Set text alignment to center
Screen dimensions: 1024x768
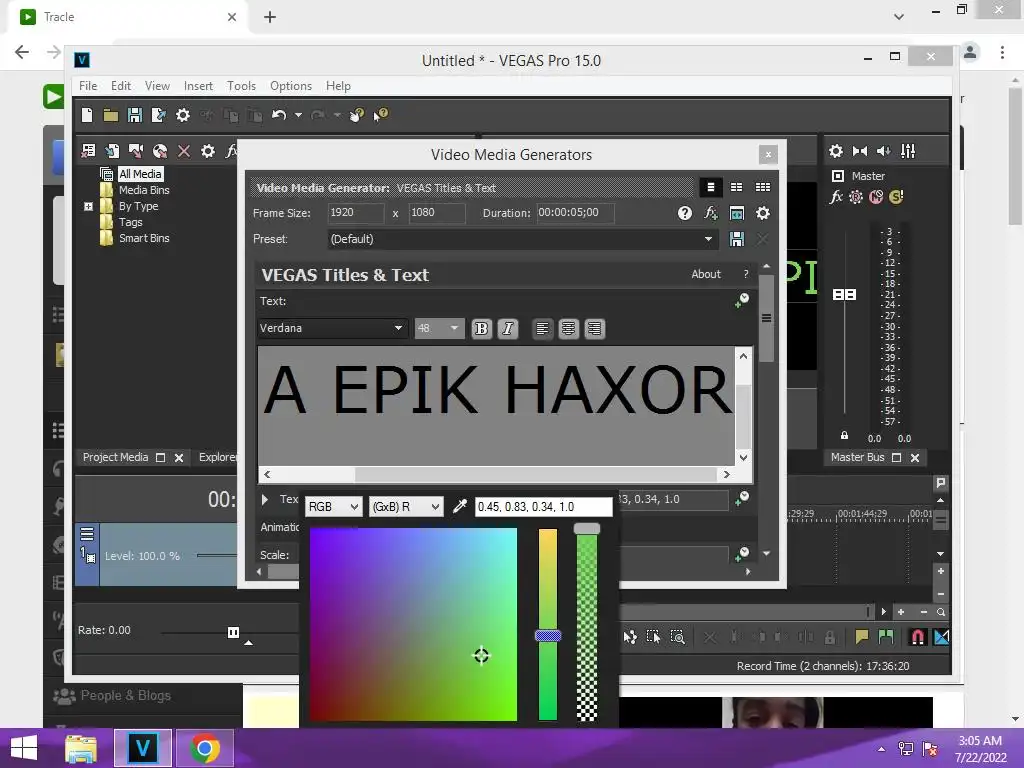coord(568,328)
